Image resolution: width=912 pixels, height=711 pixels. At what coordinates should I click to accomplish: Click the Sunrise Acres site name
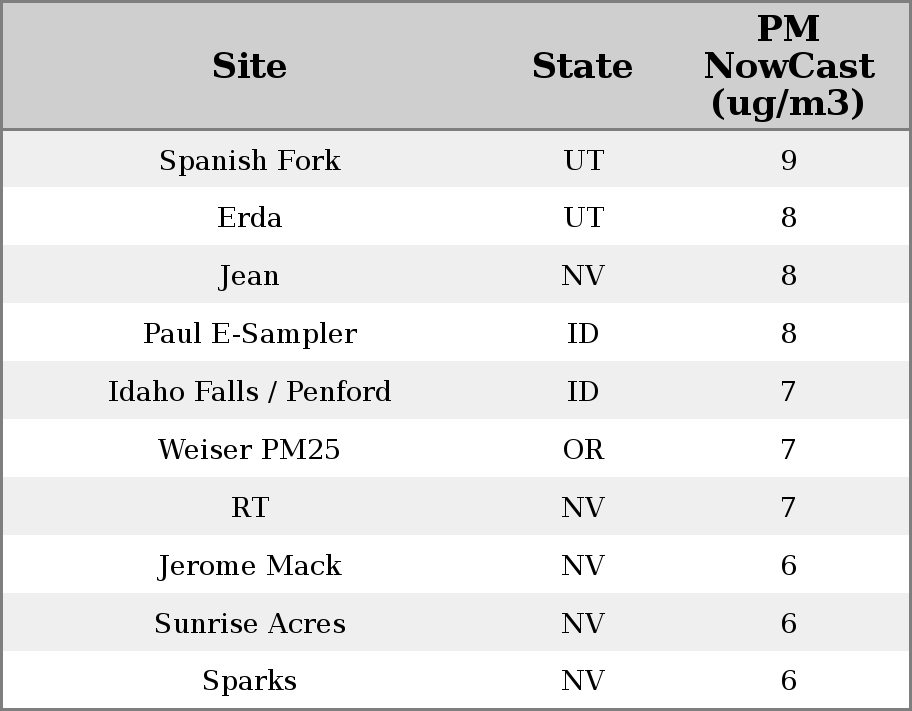249,624
